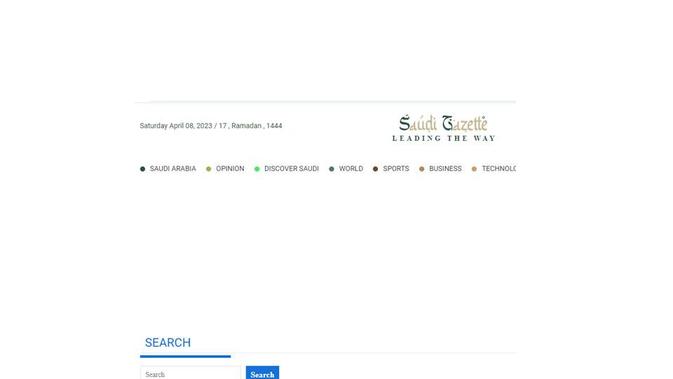Click the brown bullet beside SPORTS

tap(376, 169)
